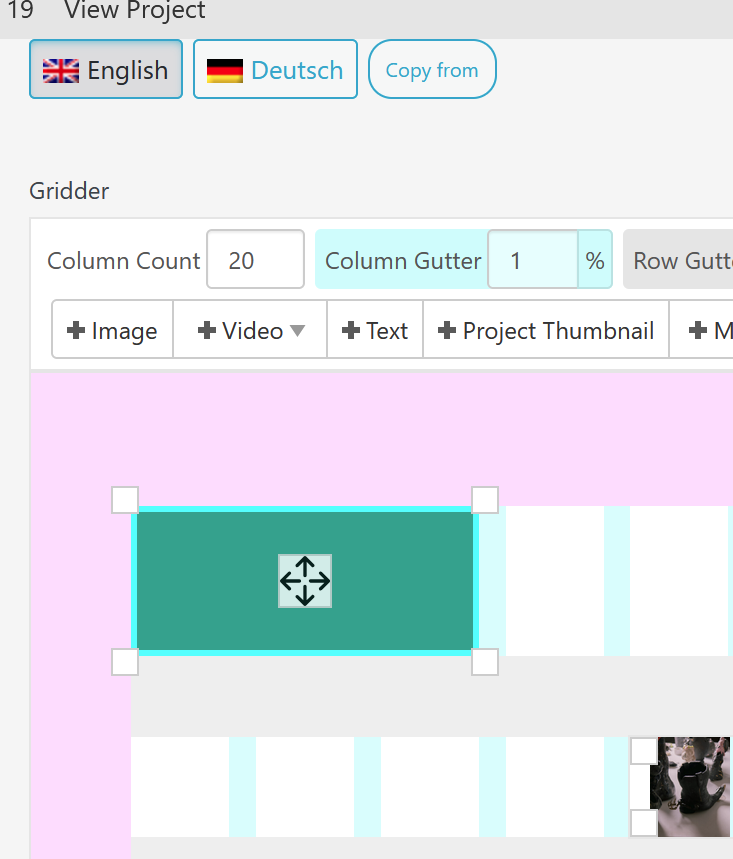Viewport: 733px width, 859px height.
Task: Switch to the Deutsch language tab
Action: click(275, 70)
